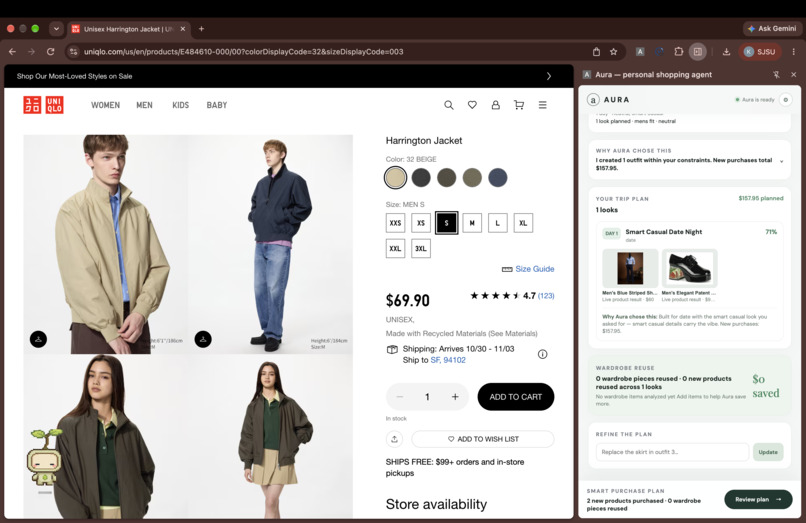The image size is (806, 523).
Task: Toggle the side panel toolbar icon
Action: point(698,51)
